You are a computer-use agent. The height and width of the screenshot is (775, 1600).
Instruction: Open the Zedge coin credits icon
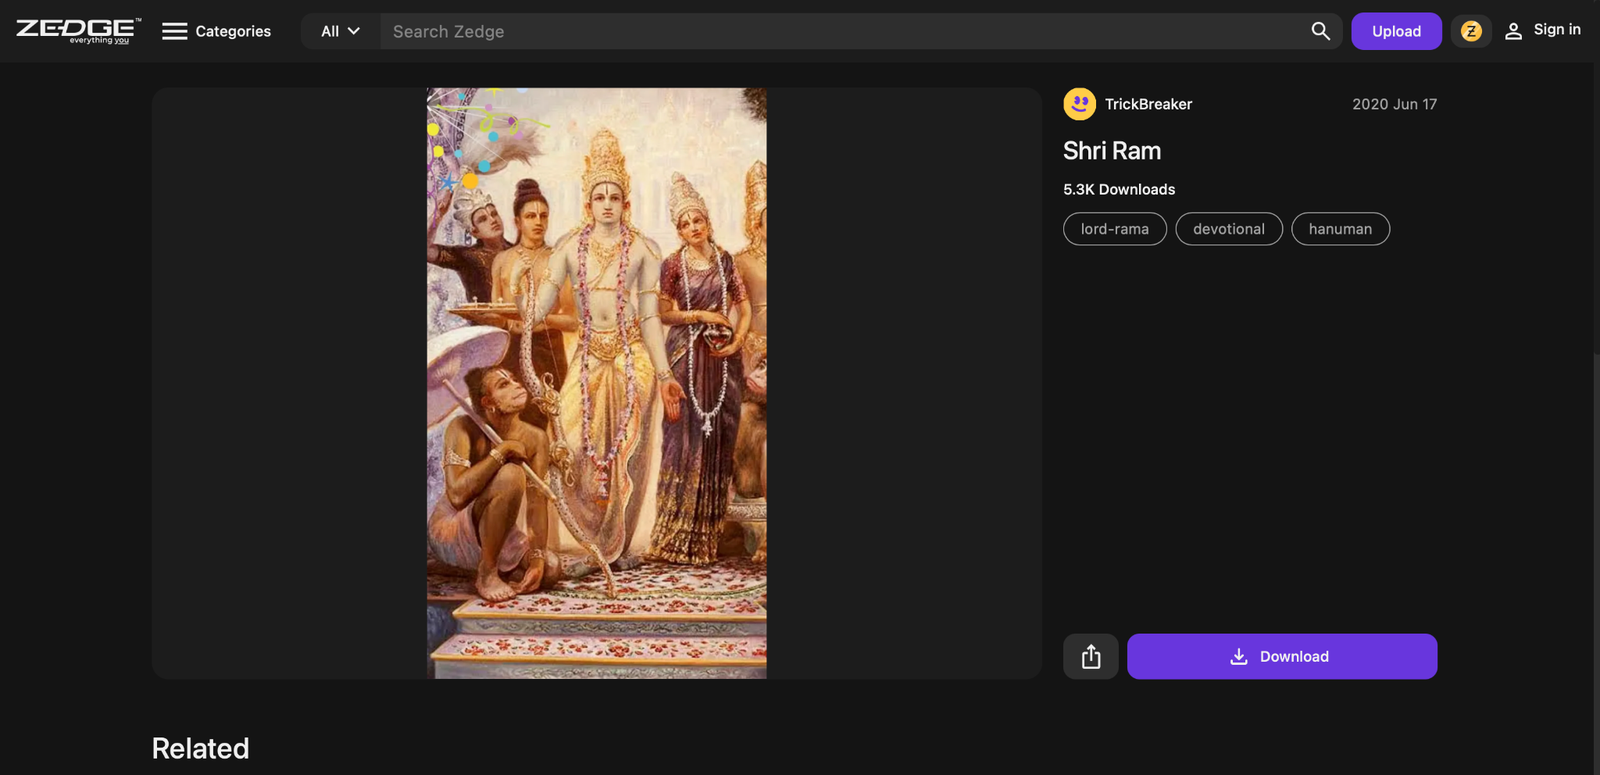click(x=1471, y=31)
